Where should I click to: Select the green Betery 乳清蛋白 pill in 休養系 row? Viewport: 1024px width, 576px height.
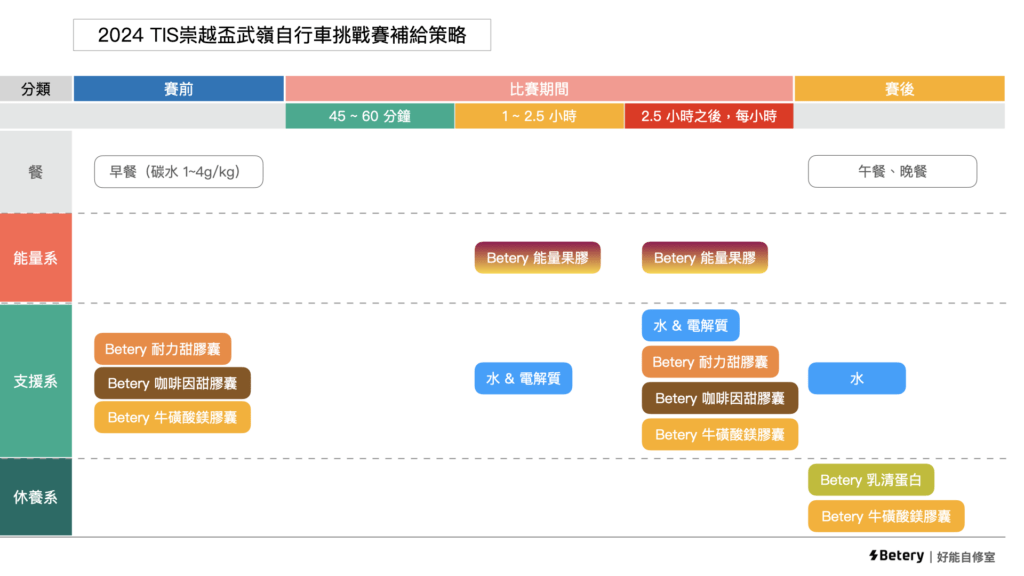[871, 479]
